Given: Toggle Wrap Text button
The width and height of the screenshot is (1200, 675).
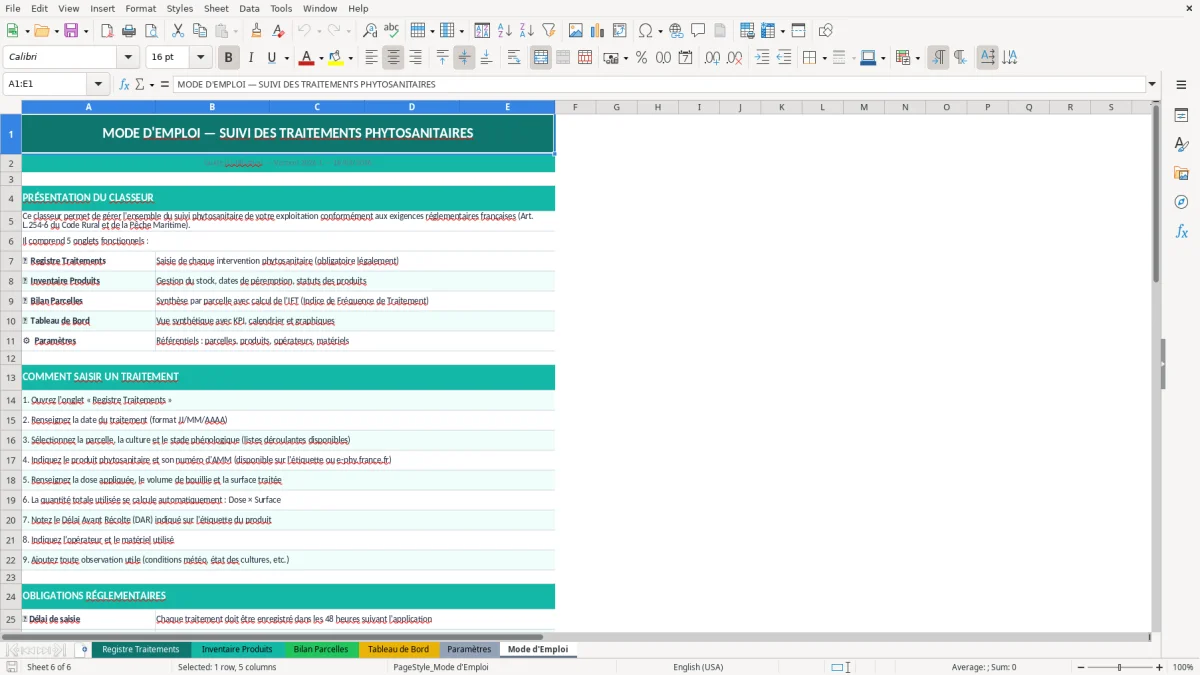Looking at the screenshot, I should point(514,58).
